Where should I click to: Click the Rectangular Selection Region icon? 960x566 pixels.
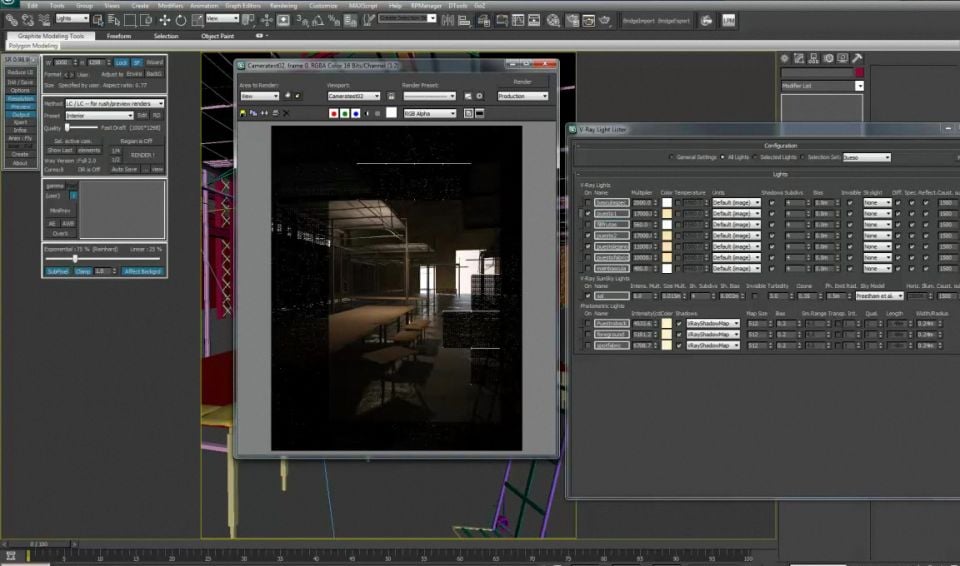pos(130,20)
